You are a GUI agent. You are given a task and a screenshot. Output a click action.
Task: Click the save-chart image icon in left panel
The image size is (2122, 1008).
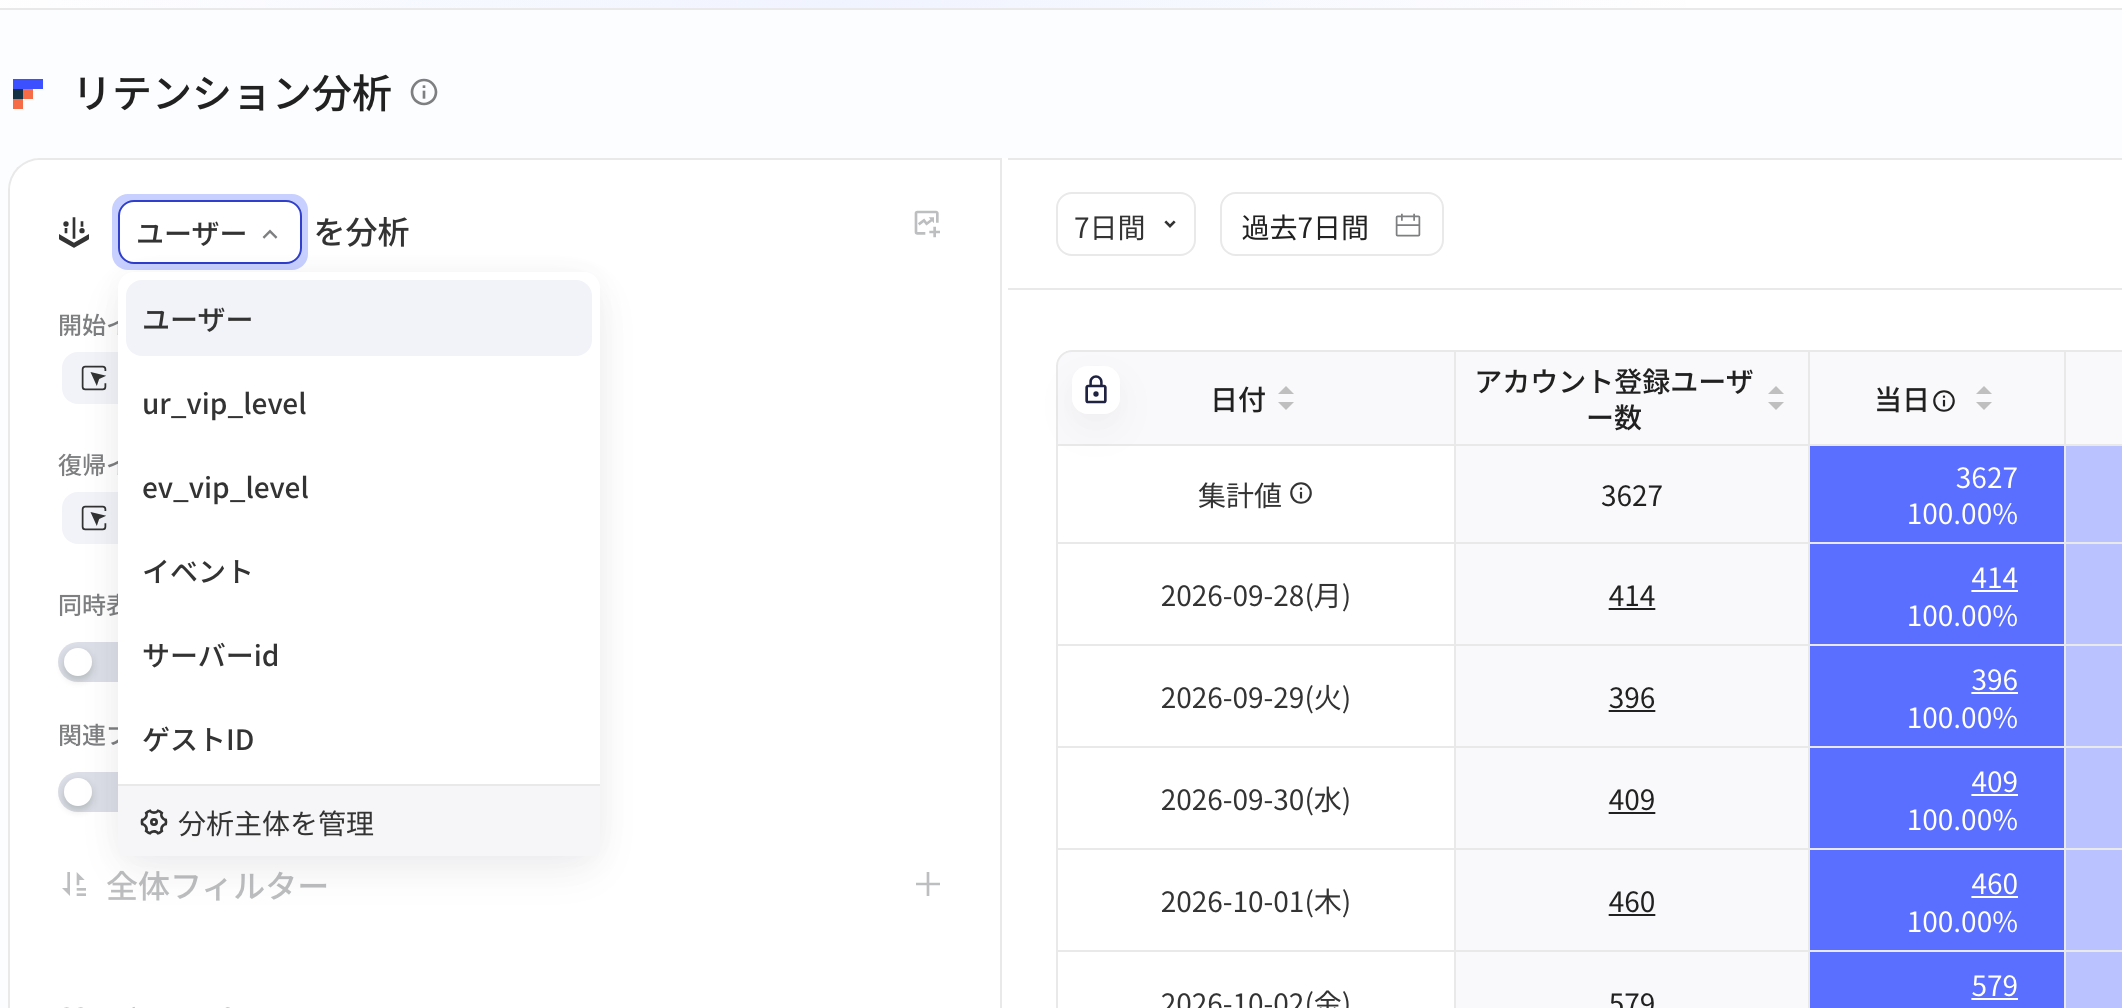coord(927,224)
